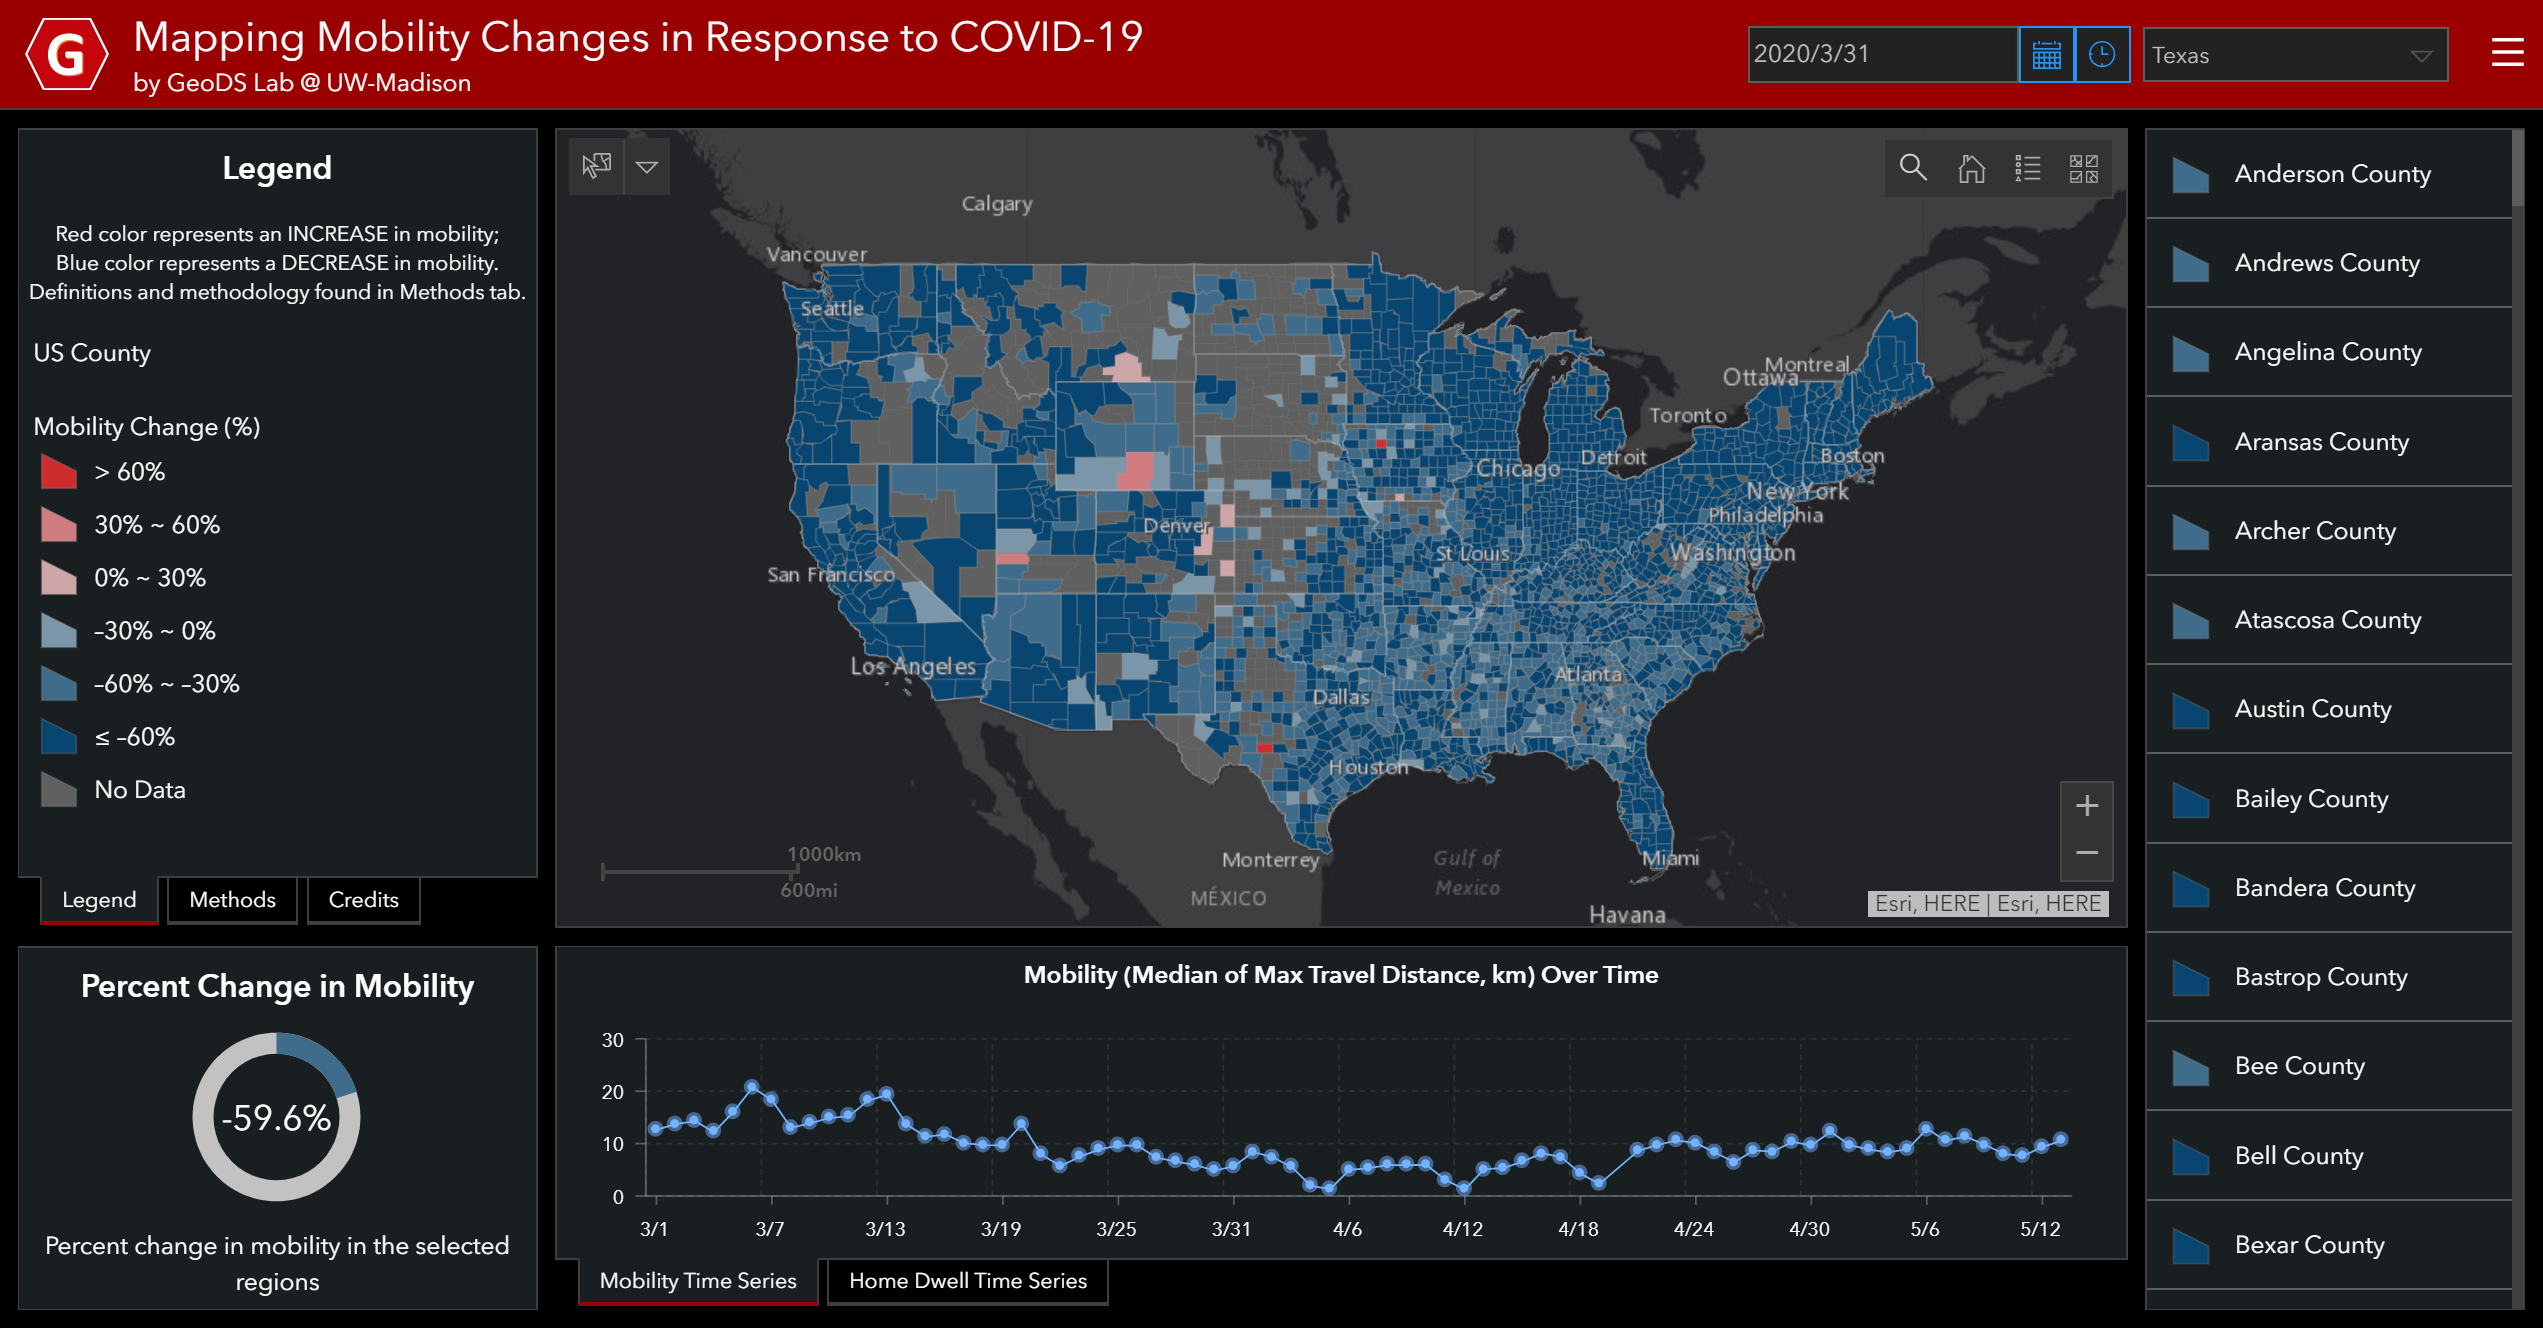Image resolution: width=2543 pixels, height=1329 pixels.
Task: Click the clock time picker icon
Action: click(x=2102, y=55)
